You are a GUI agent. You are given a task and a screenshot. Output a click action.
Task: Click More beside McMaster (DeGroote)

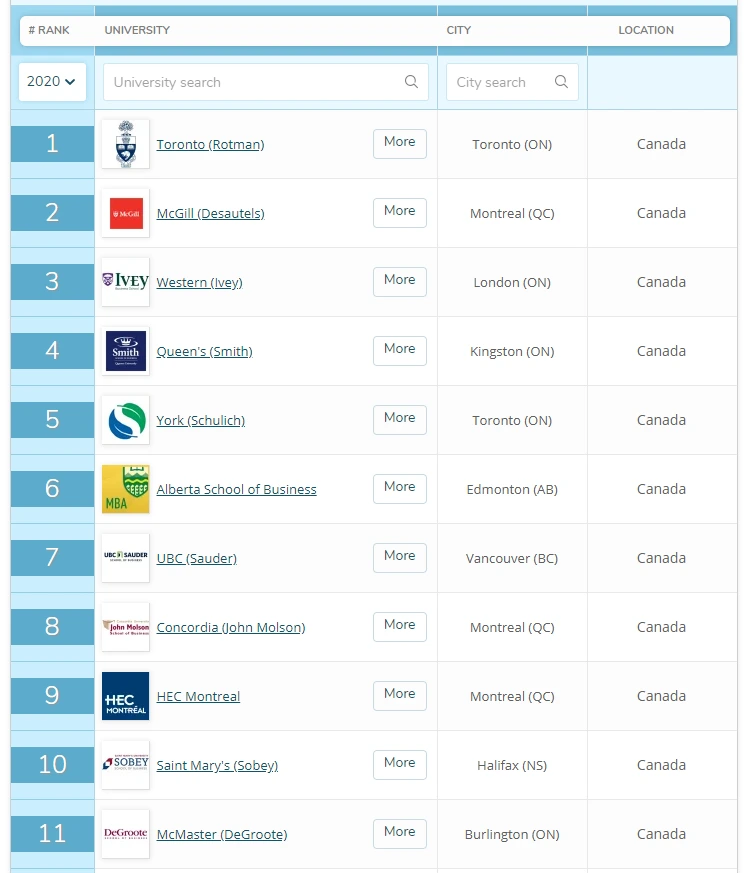coord(399,833)
